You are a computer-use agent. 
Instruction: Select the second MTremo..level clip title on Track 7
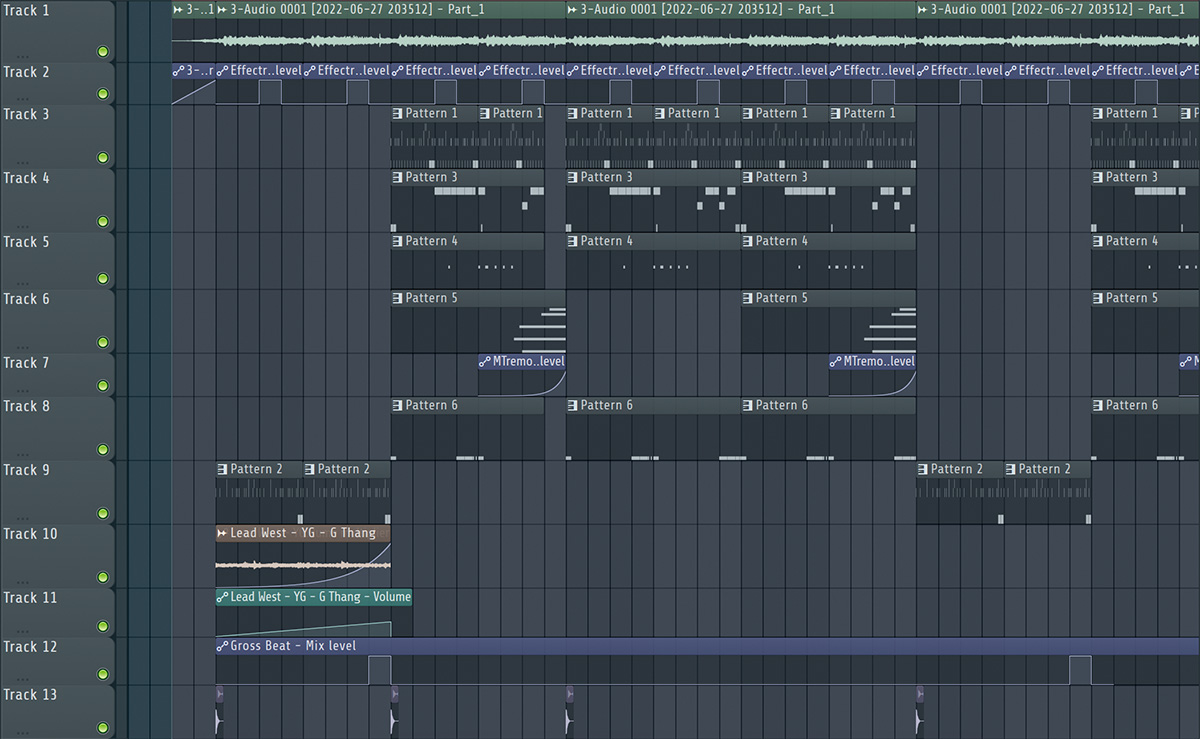[878, 361]
